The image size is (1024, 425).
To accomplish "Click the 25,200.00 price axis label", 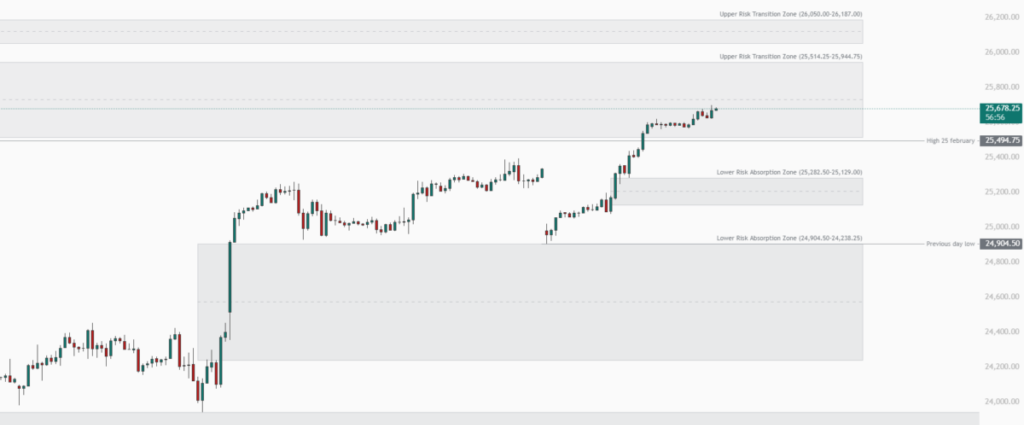I will tap(1001, 192).
